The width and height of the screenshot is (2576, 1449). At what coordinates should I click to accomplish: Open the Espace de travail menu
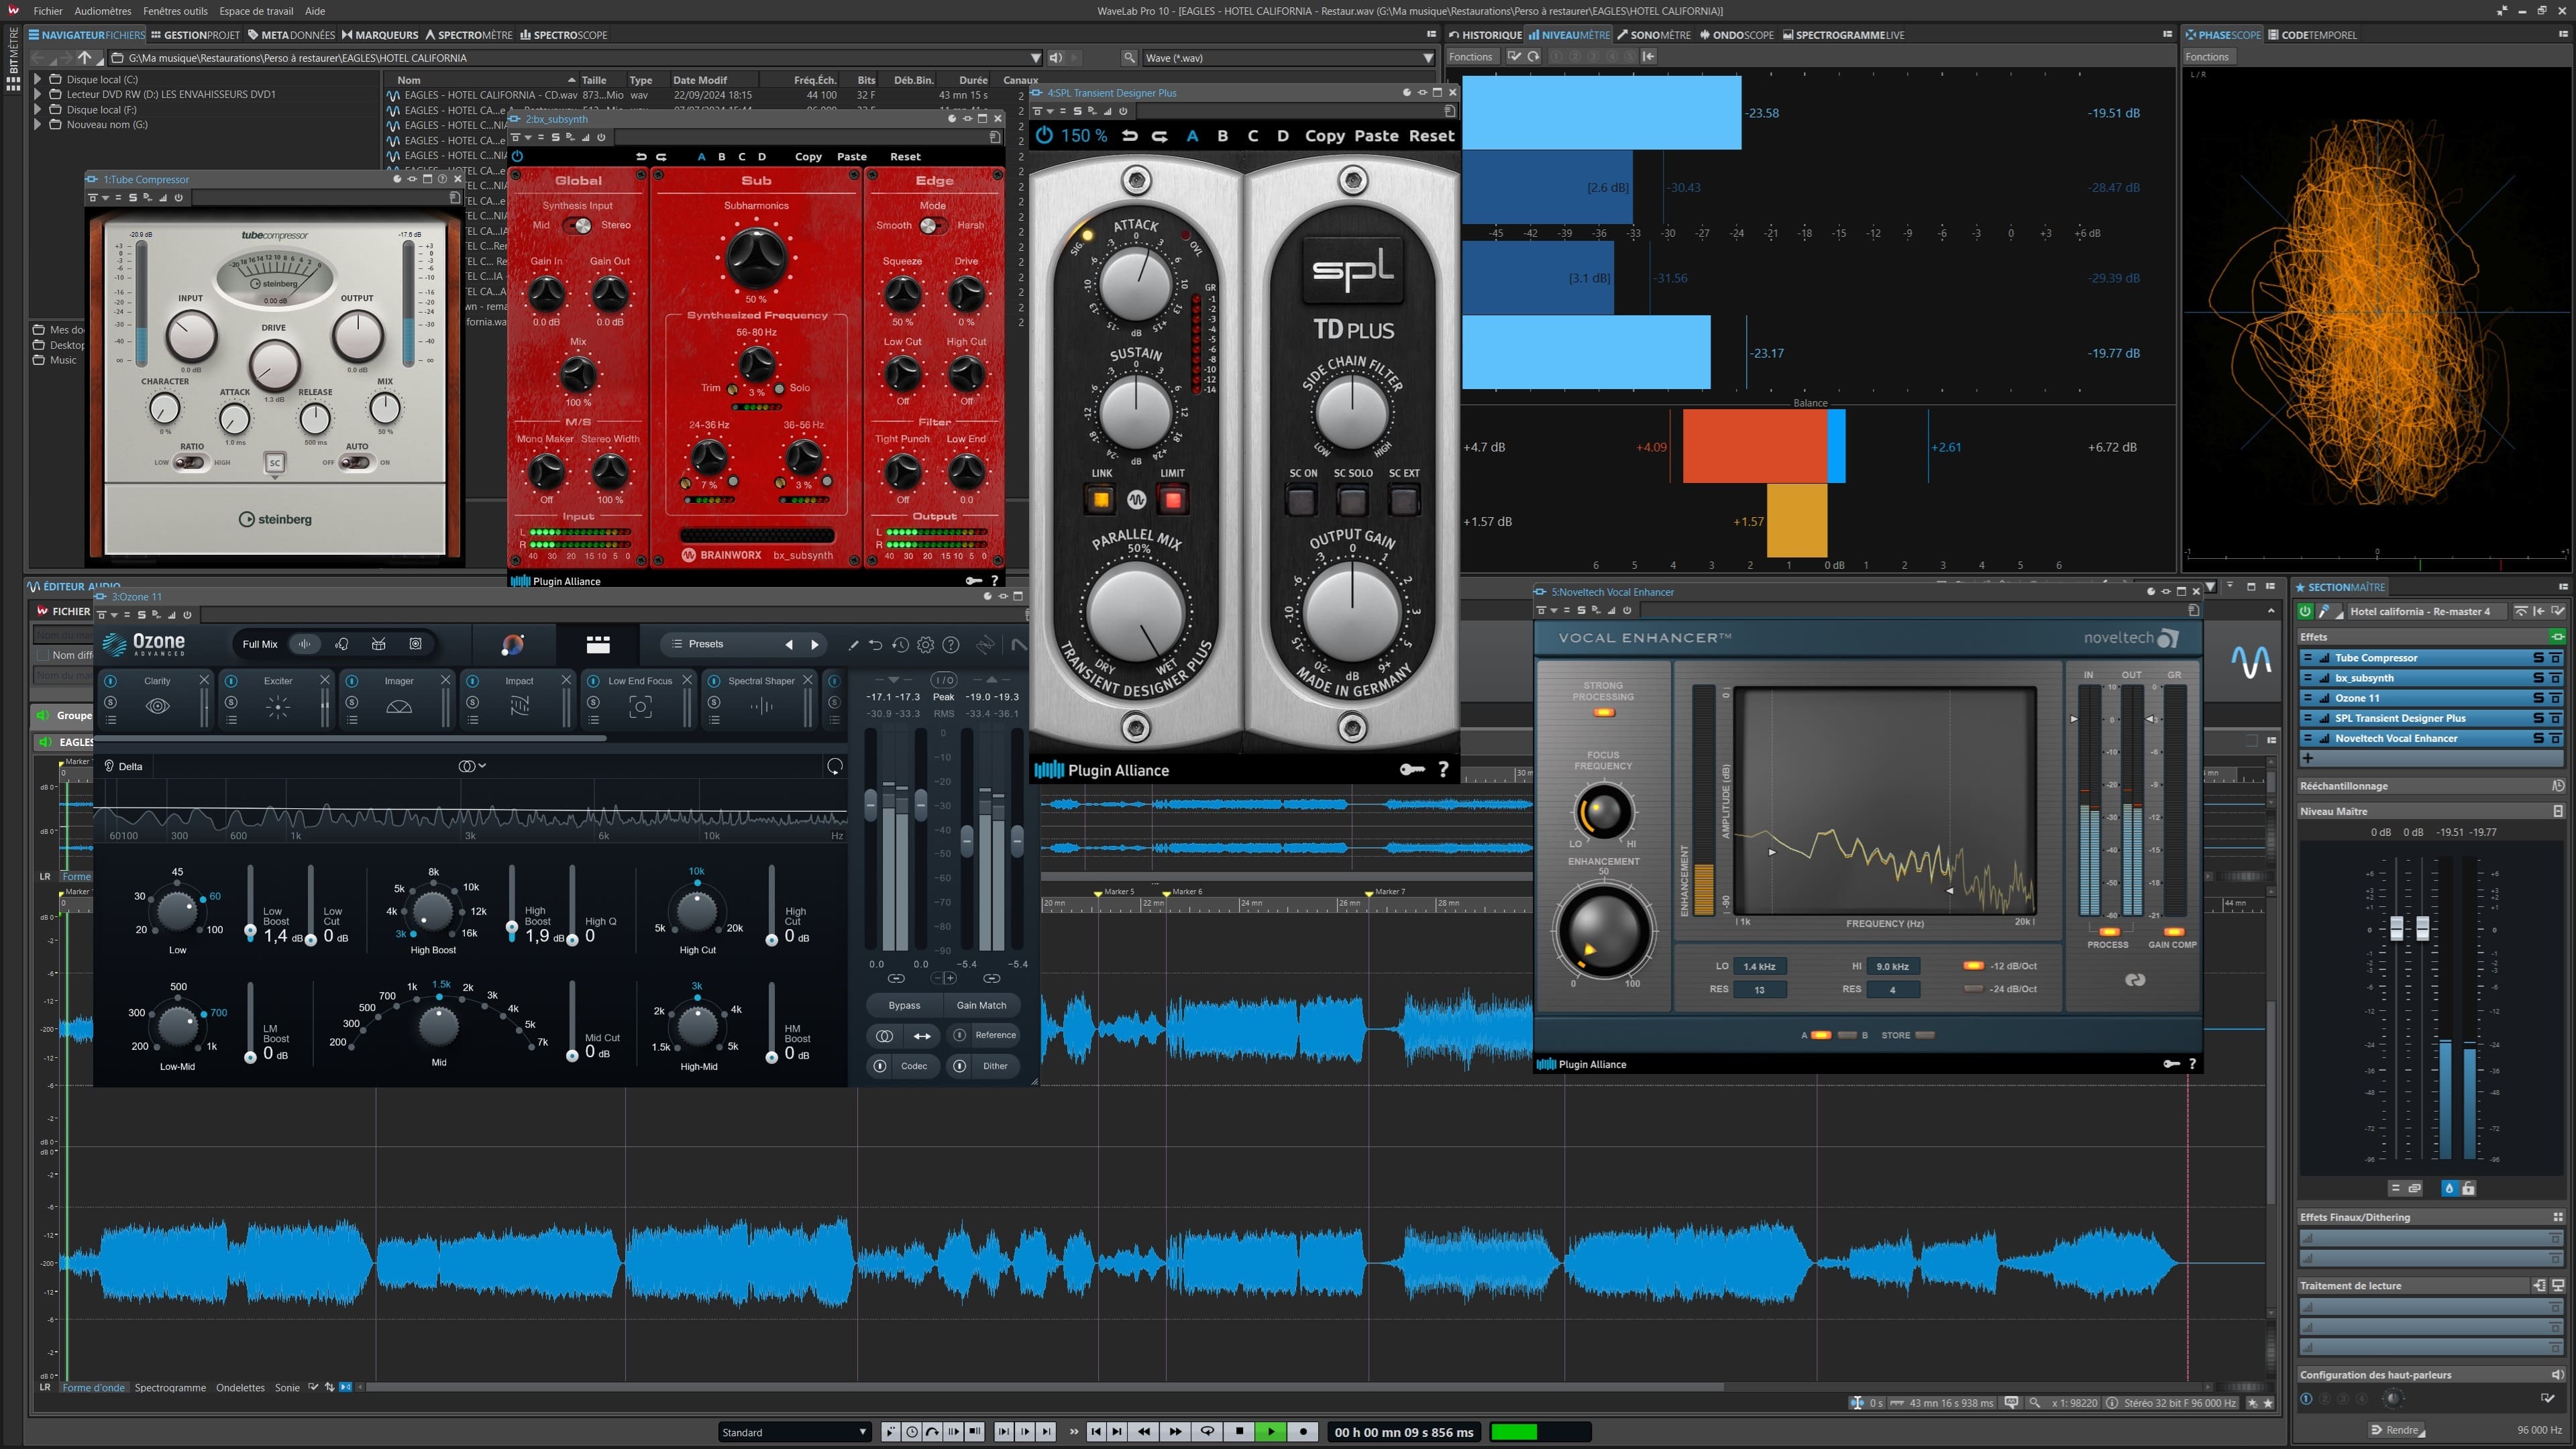pyautogui.click(x=256, y=11)
